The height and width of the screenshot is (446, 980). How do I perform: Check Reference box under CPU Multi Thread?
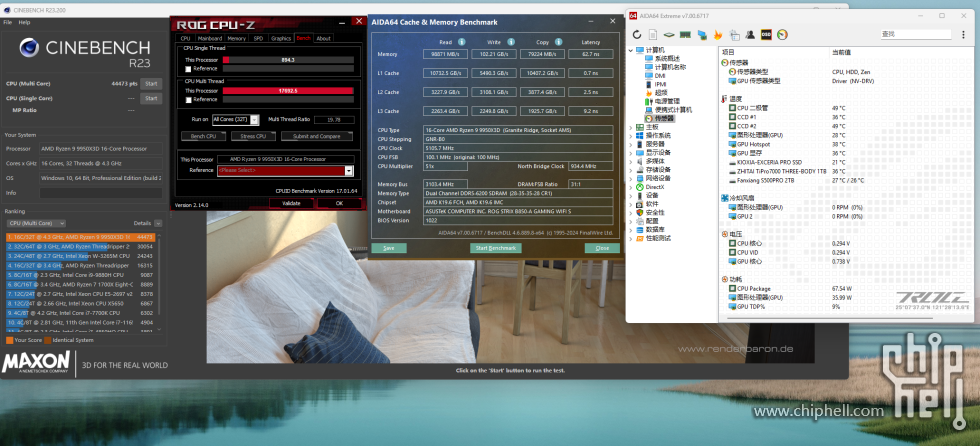(x=188, y=99)
